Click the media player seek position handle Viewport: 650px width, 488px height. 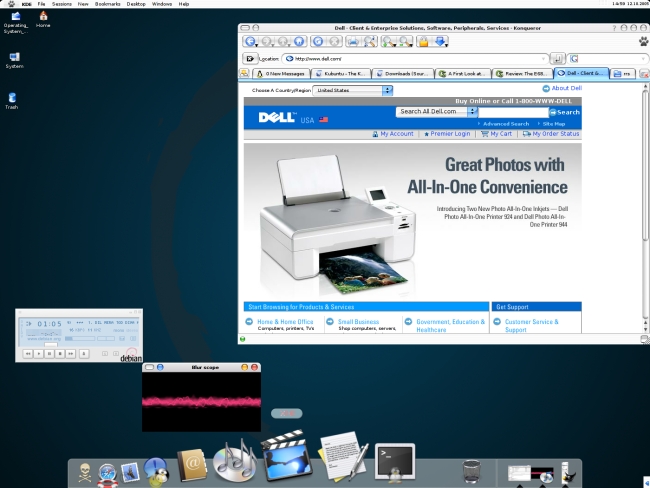[51, 345]
